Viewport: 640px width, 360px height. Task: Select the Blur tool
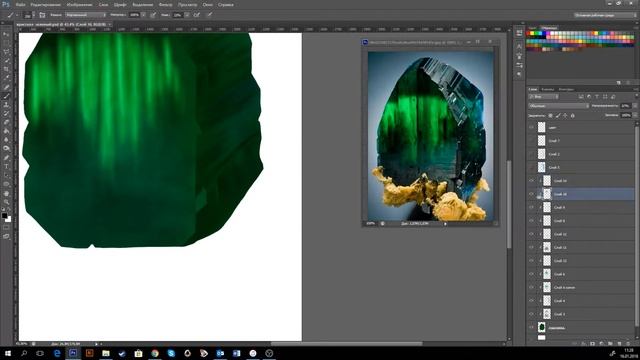(x=6, y=140)
